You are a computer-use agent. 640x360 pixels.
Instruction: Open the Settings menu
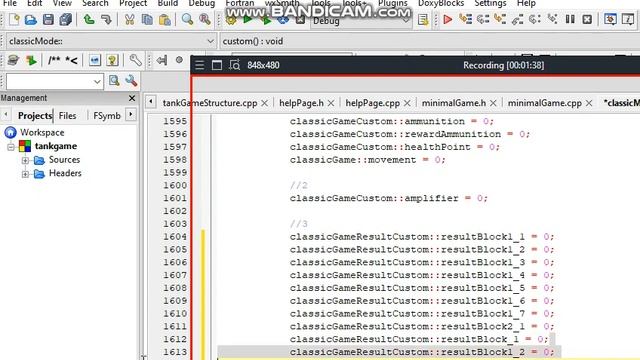click(x=490, y=3)
